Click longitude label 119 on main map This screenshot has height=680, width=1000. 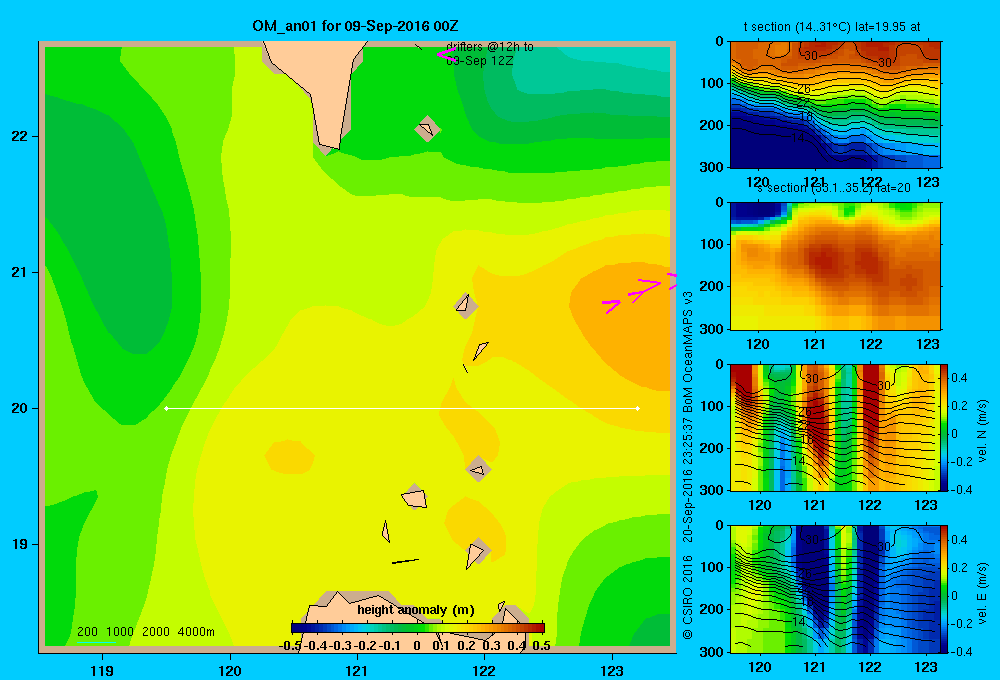tap(102, 670)
